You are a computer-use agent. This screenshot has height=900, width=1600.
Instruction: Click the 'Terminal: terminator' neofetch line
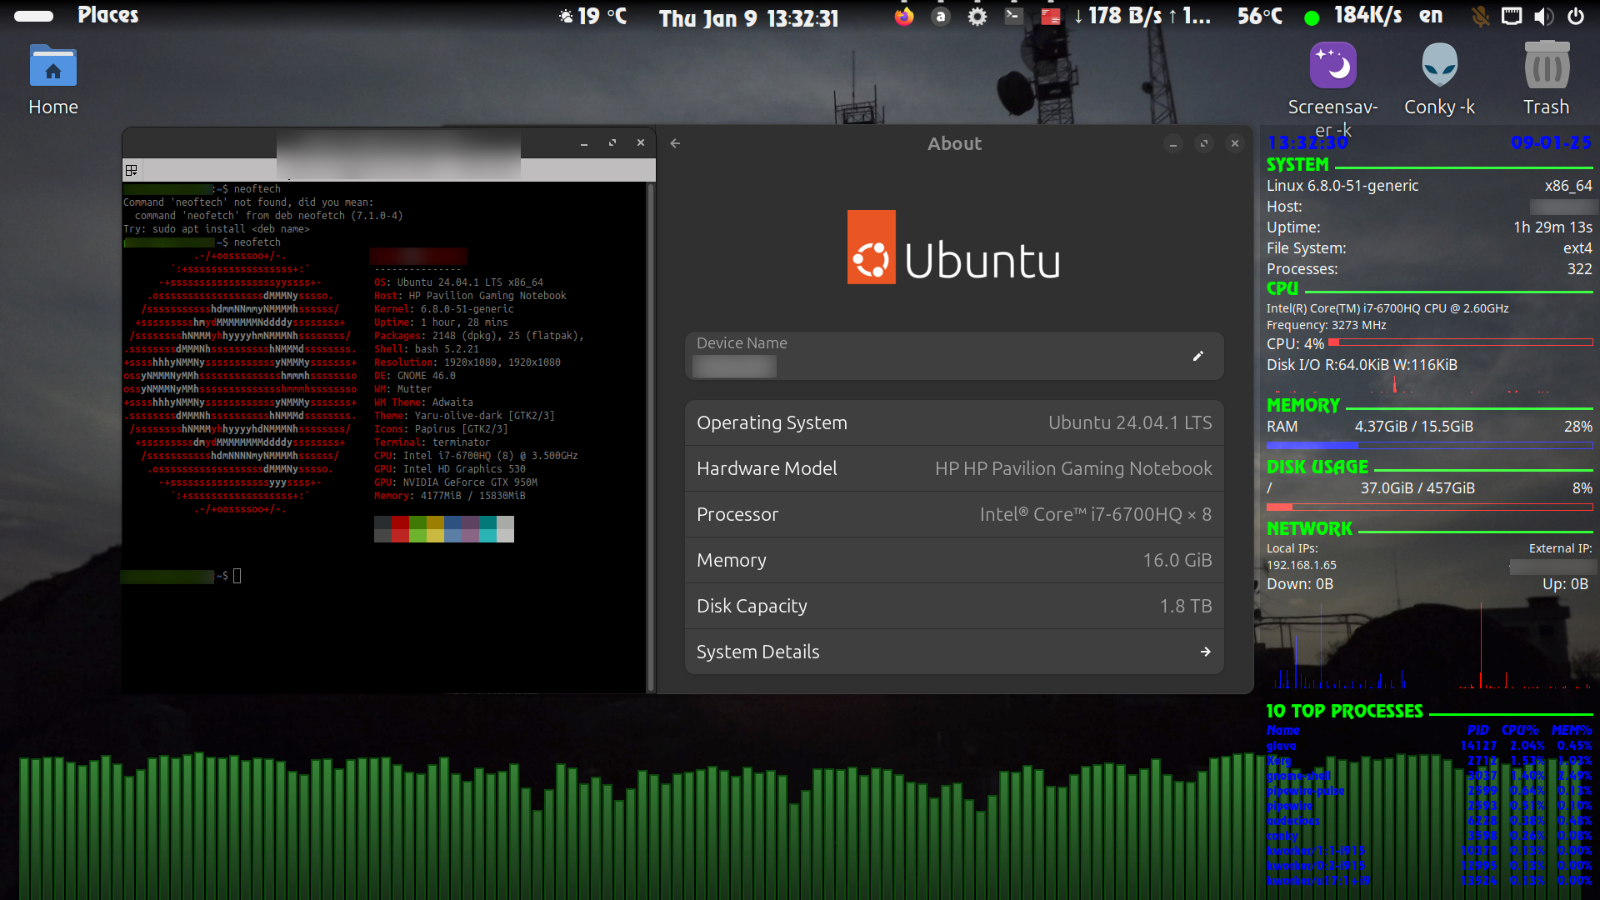click(432, 442)
